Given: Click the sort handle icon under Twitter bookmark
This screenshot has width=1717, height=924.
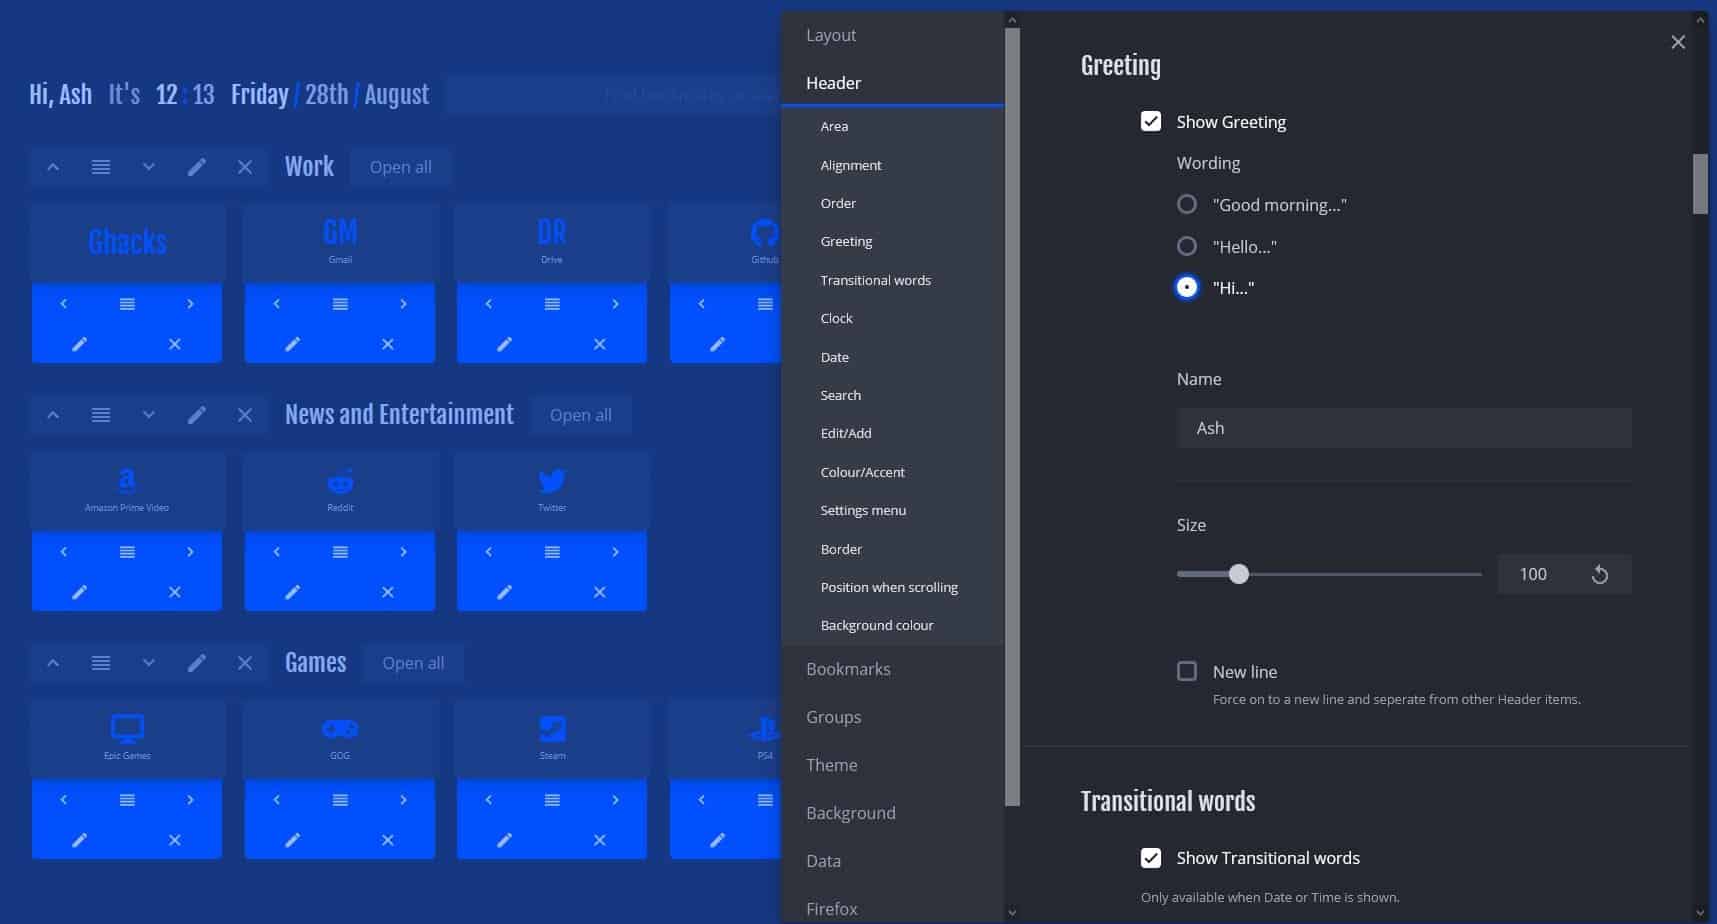Looking at the screenshot, I should tap(552, 552).
